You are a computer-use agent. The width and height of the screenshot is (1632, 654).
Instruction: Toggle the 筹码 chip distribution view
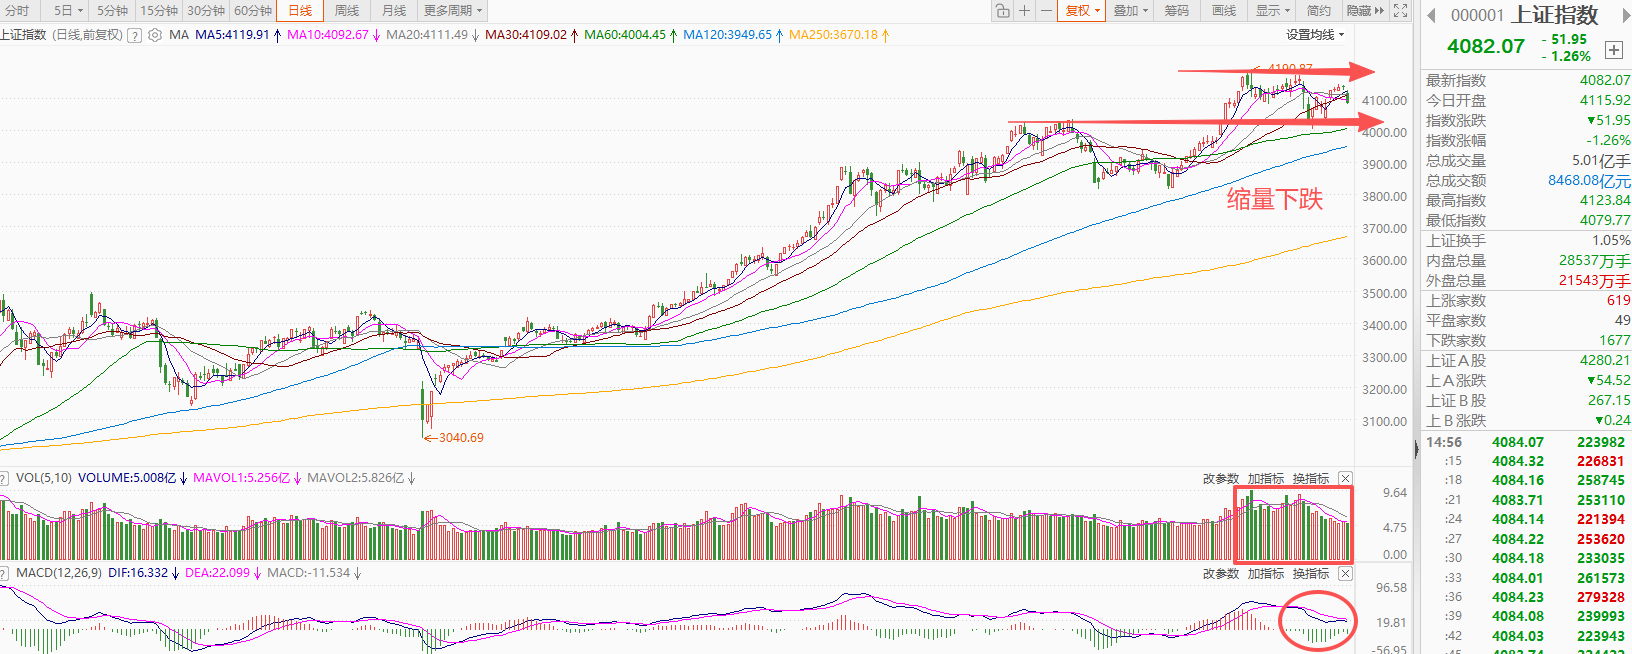point(1177,11)
